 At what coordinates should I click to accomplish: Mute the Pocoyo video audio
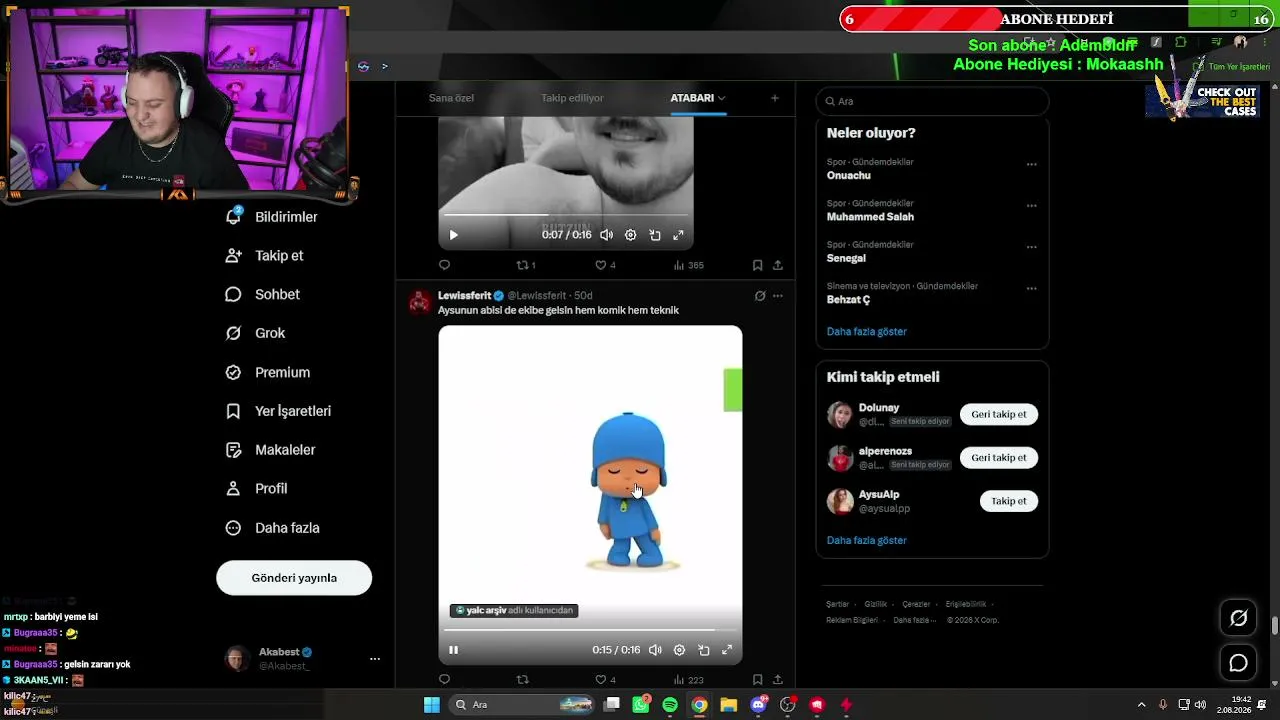655,650
